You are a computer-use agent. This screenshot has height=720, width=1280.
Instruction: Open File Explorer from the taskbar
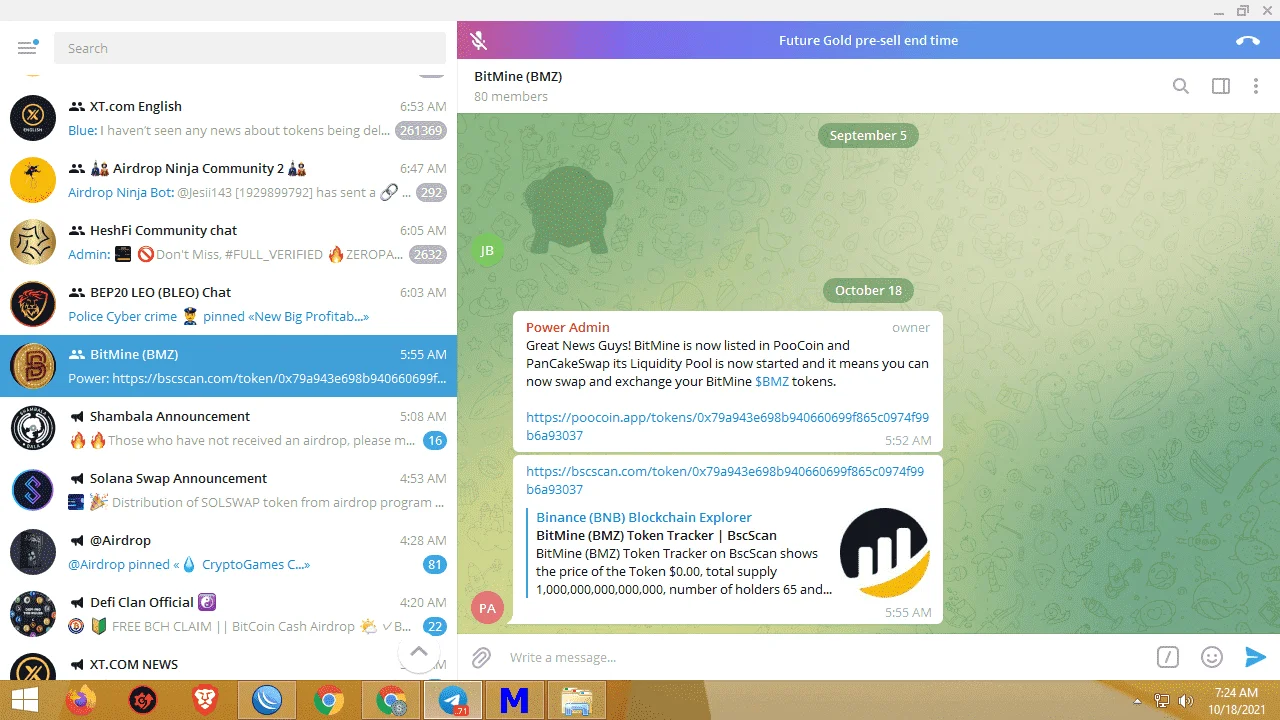click(577, 700)
